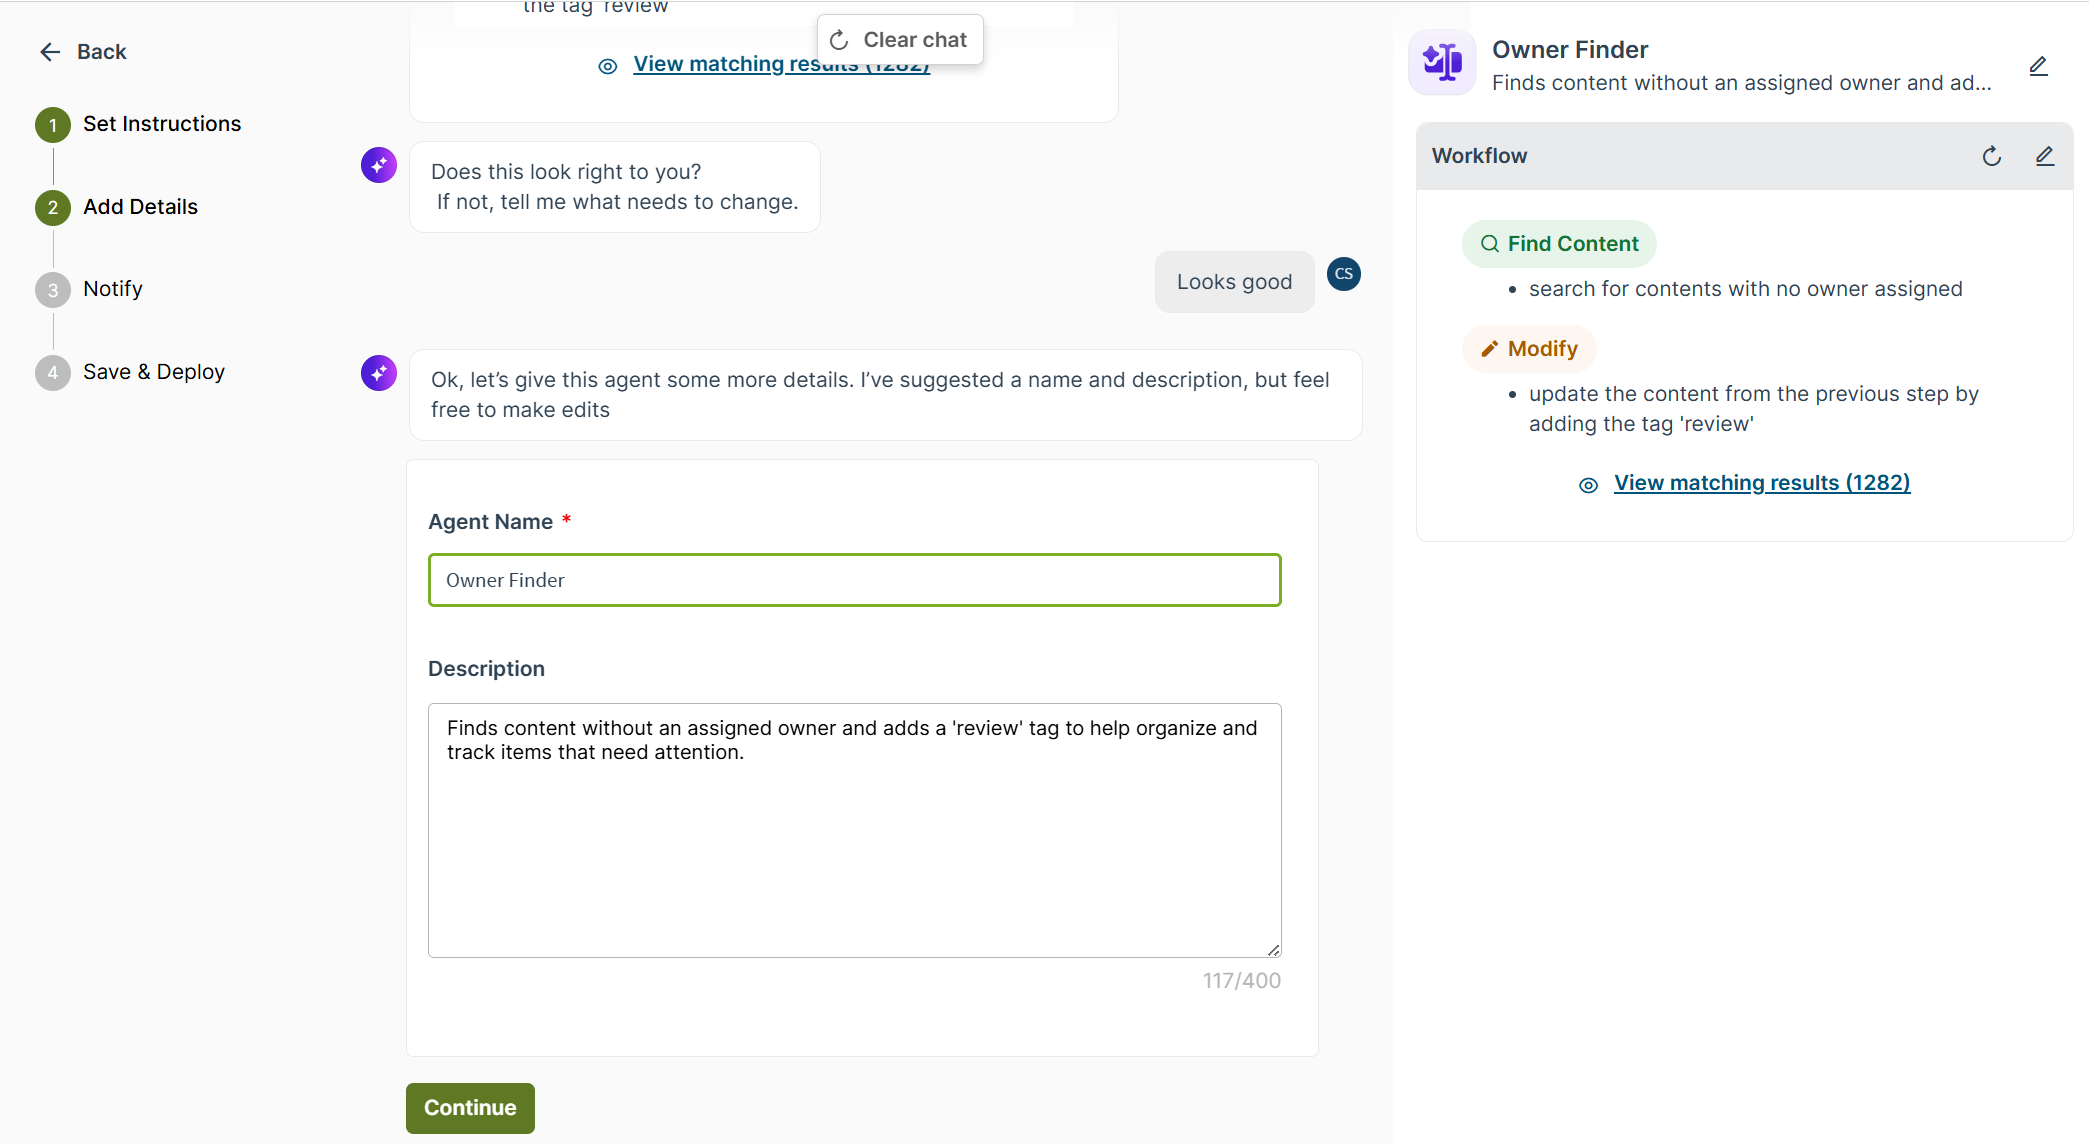2089x1144 pixels.
Task: Open the Notify step
Action: pos(112,289)
